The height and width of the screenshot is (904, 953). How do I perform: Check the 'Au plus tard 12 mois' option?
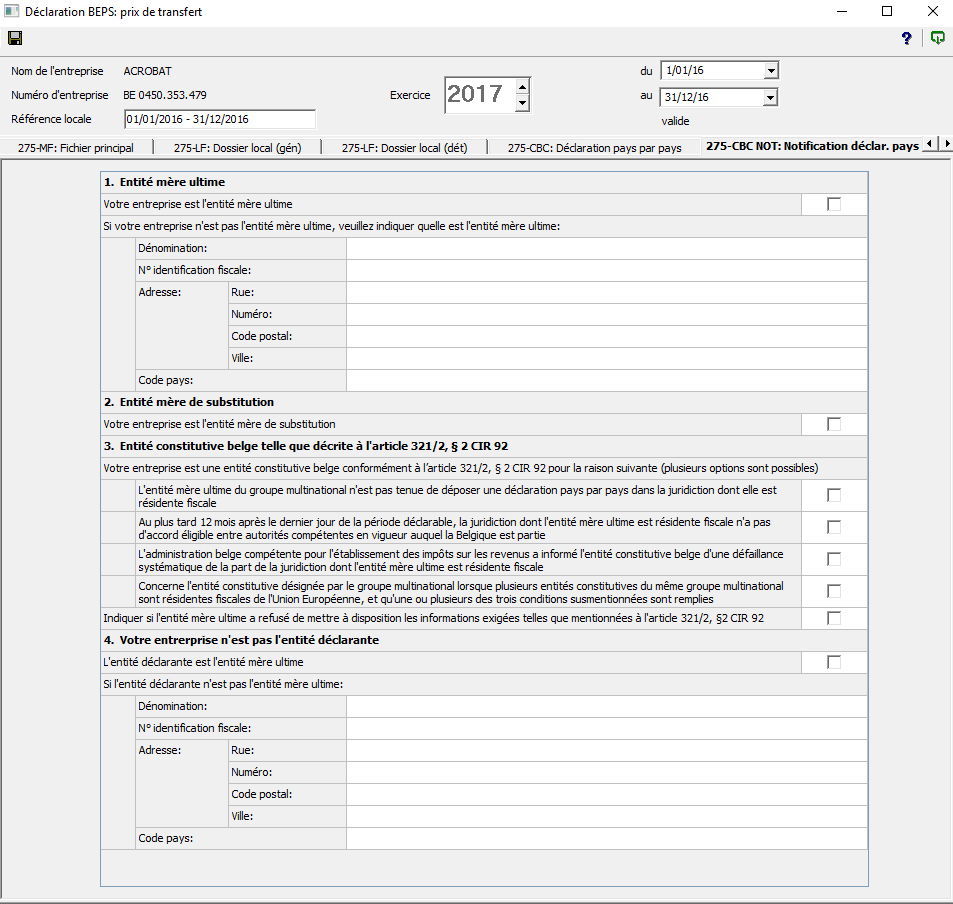pyautogui.click(x=834, y=527)
